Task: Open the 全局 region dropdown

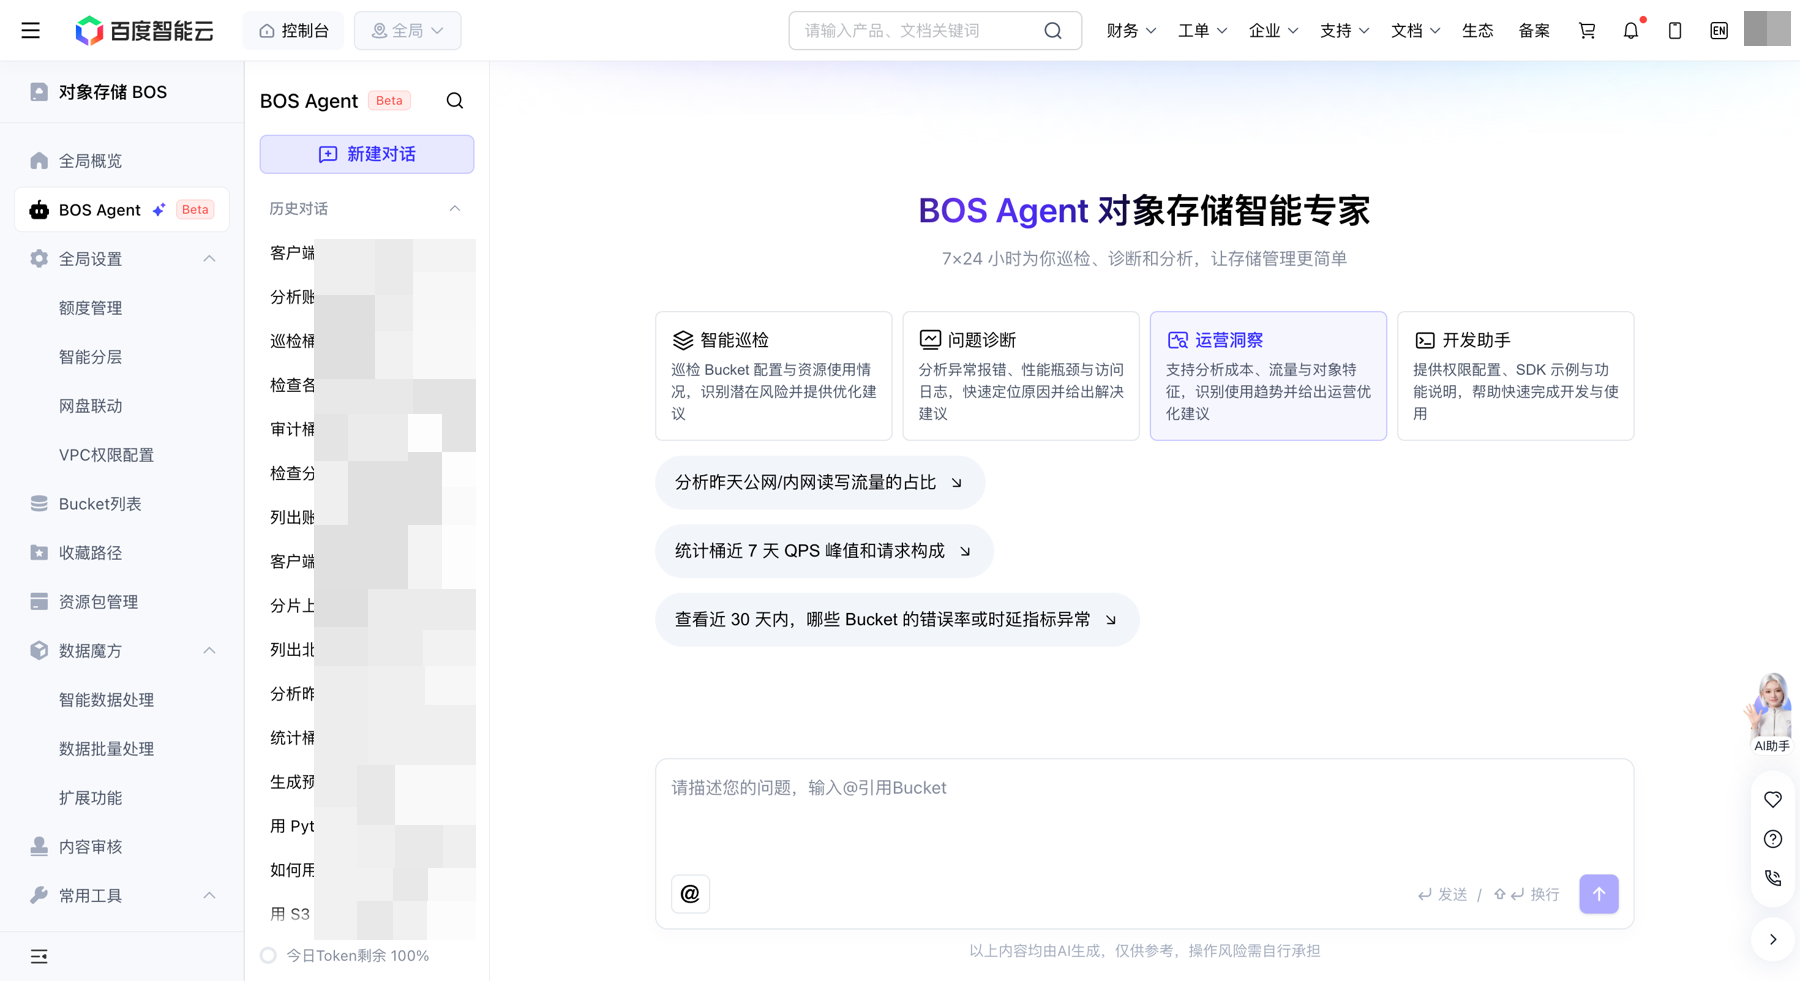Action: (407, 31)
